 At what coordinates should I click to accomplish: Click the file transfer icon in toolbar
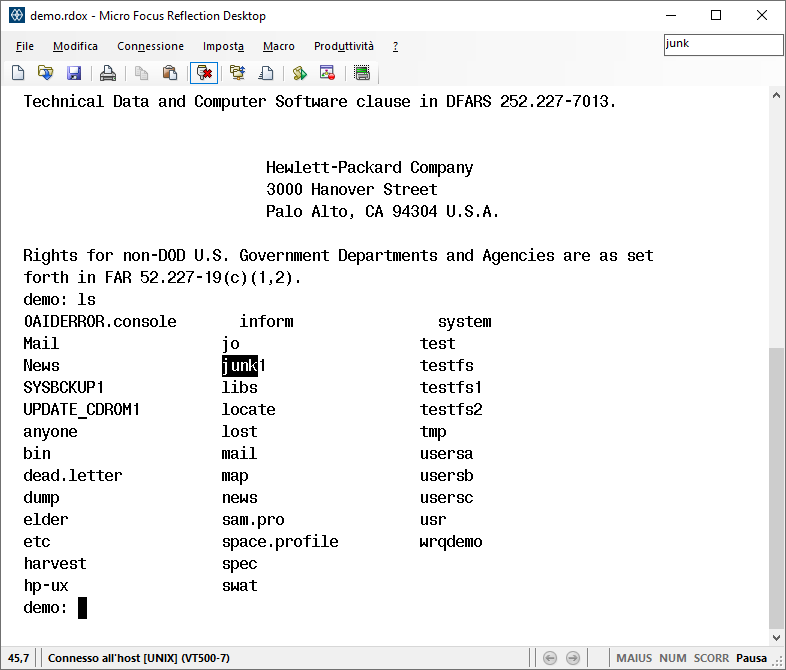[237, 73]
